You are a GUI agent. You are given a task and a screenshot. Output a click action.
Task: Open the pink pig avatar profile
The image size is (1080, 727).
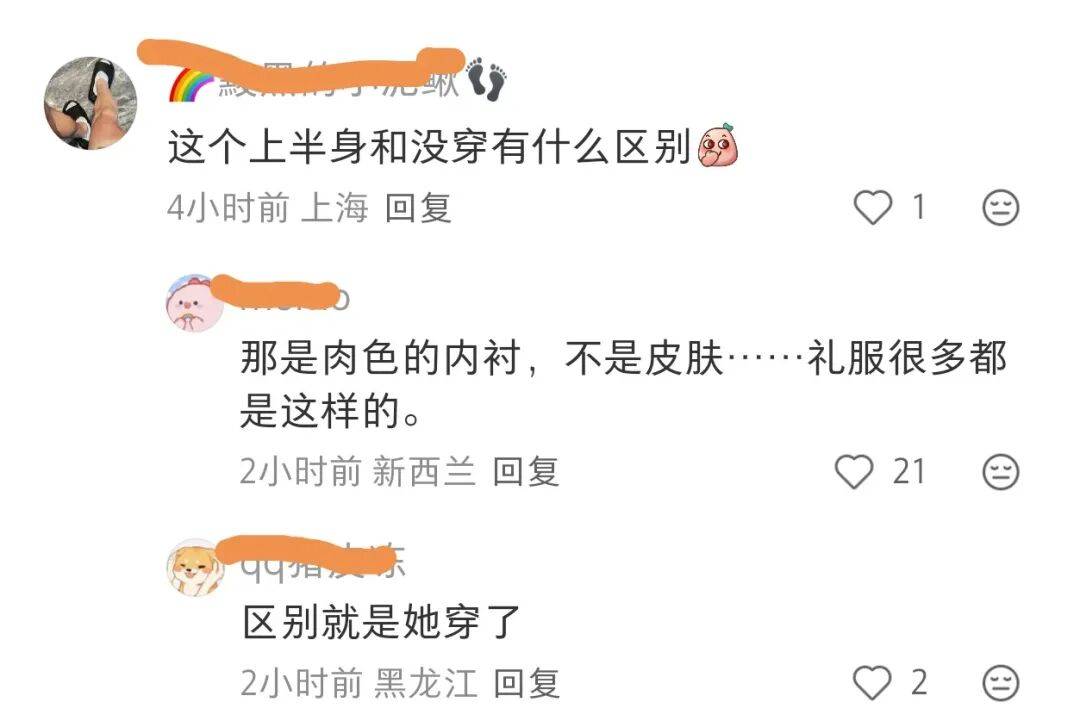tap(195, 303)
